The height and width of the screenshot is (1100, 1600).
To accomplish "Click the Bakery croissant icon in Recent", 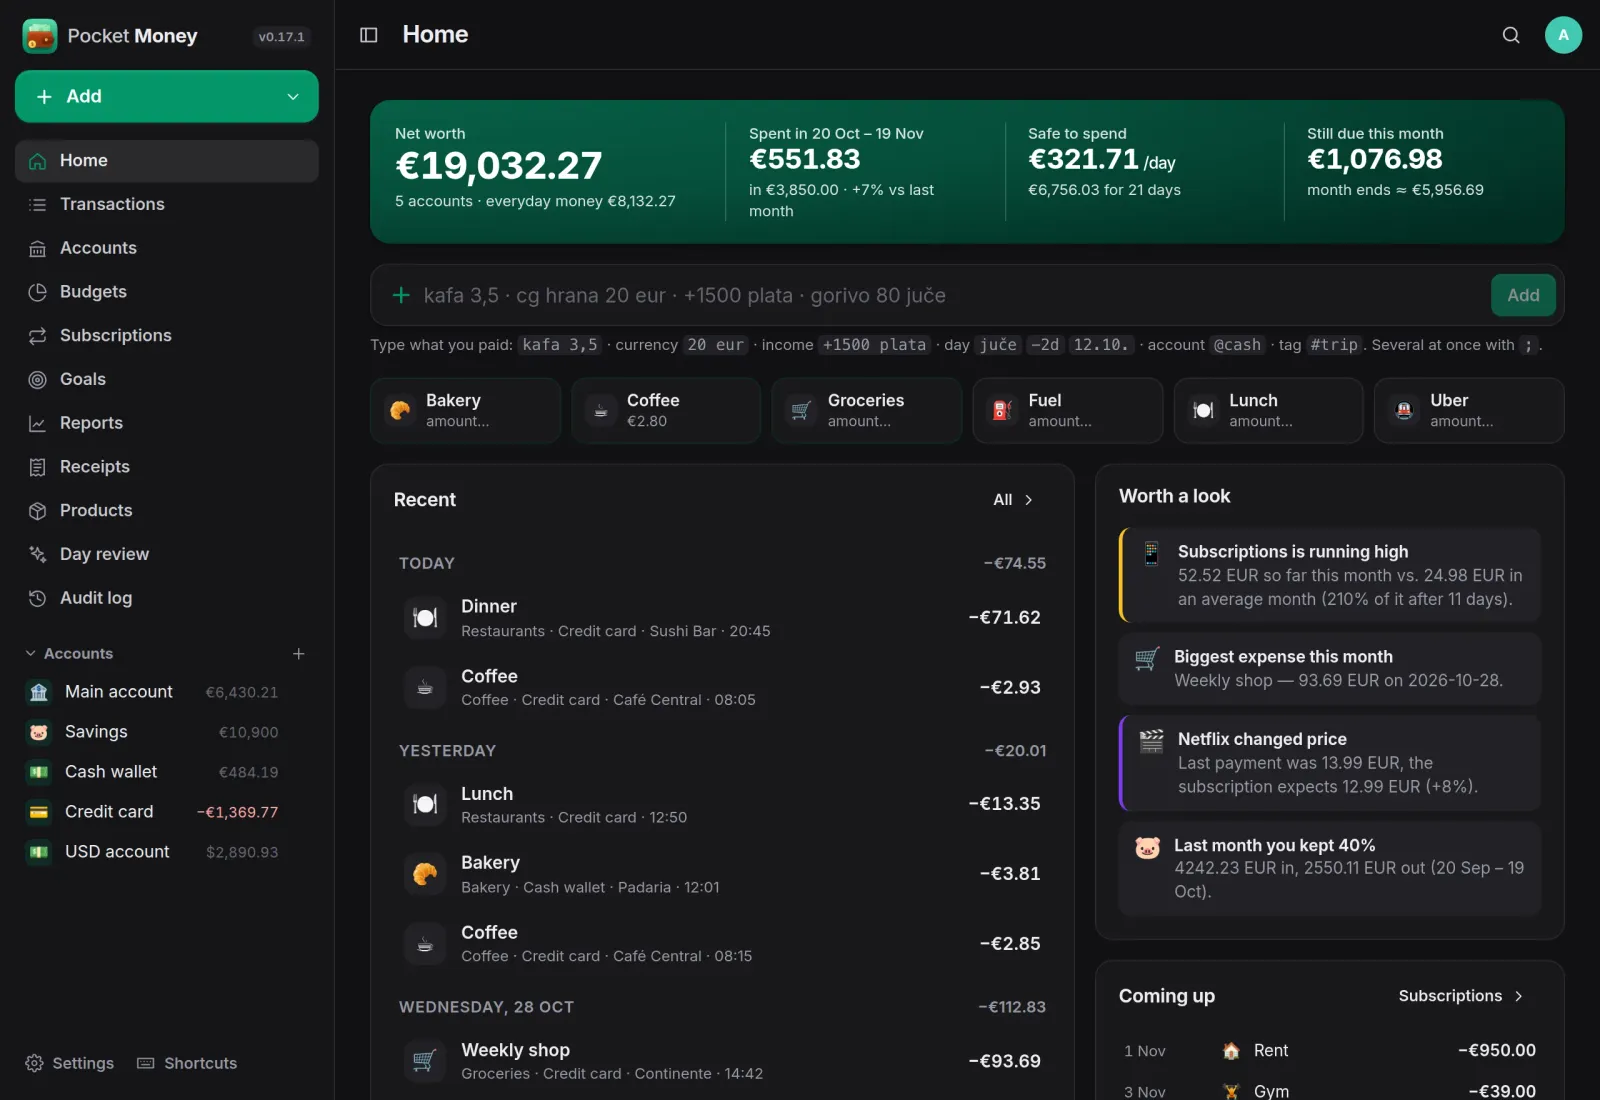I will click(425, 874).
